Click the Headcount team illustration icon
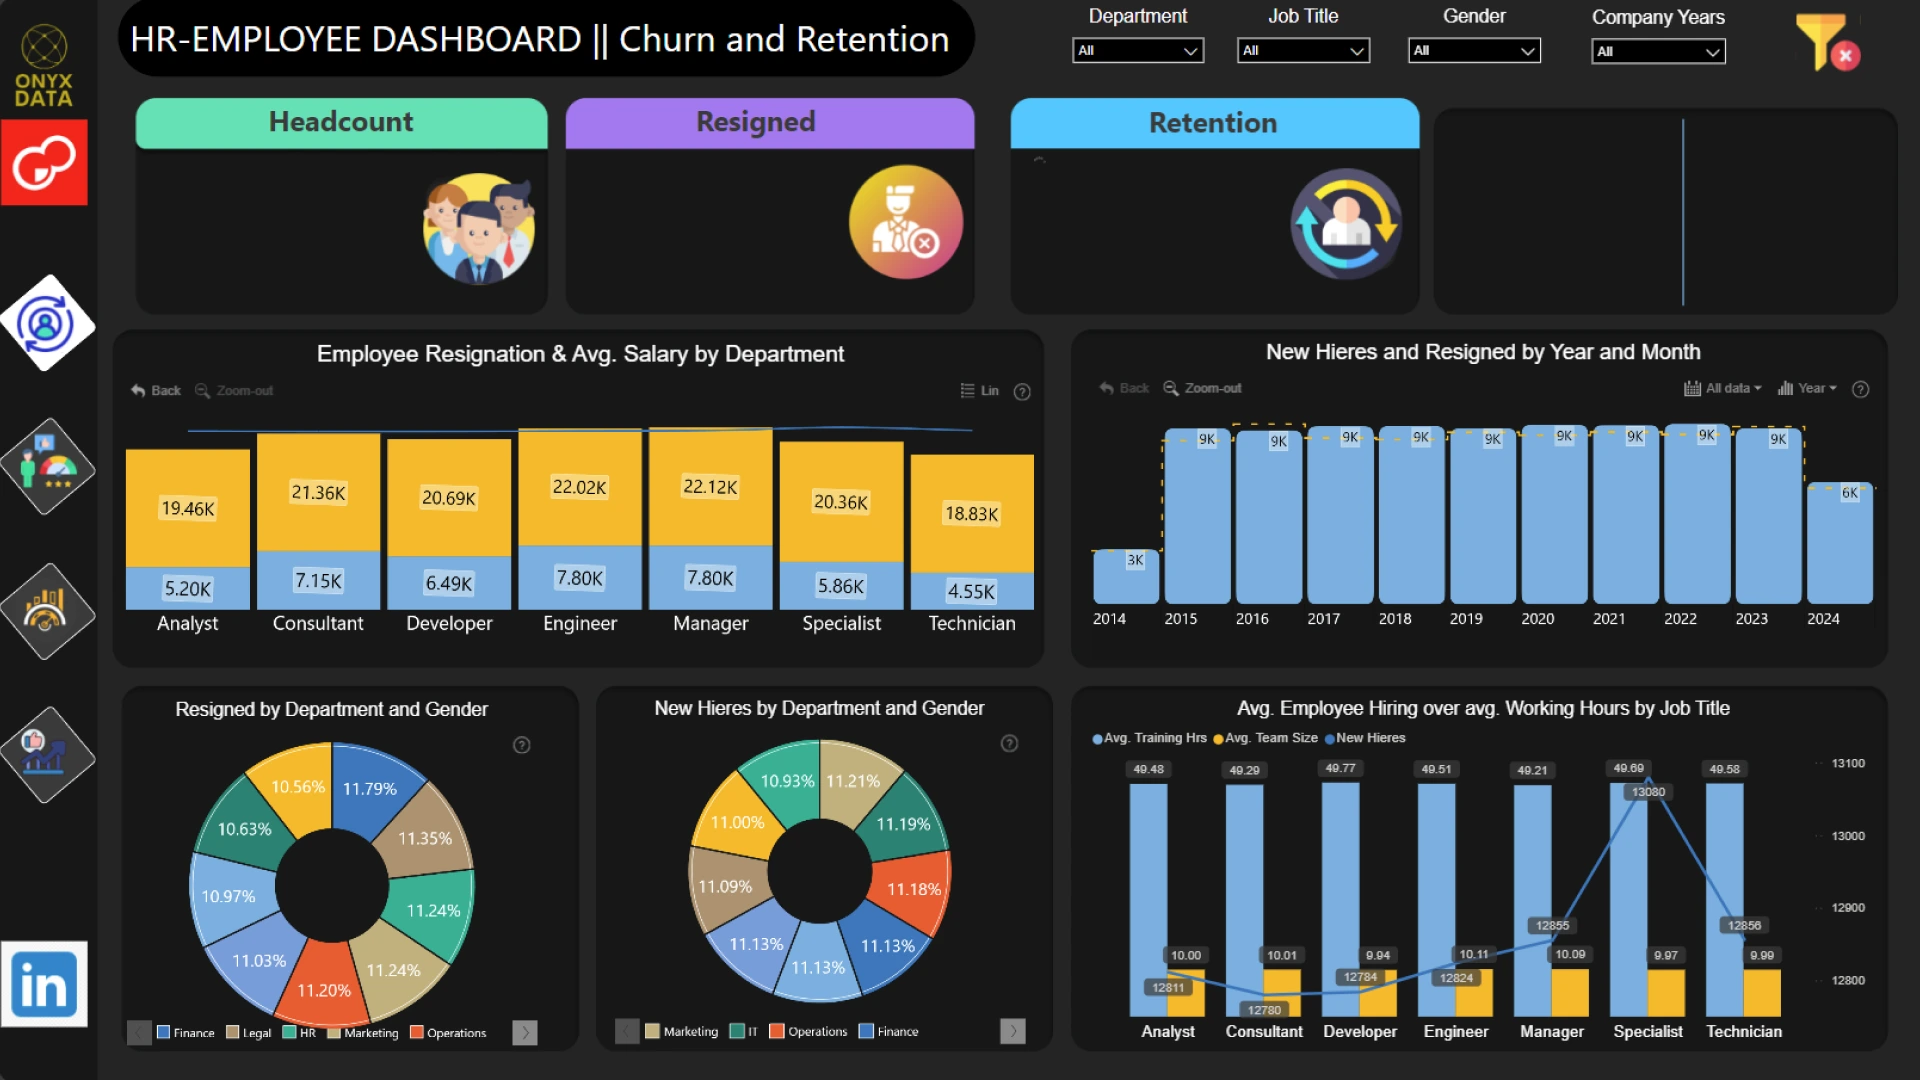Viewport: 1920px width, 1080px height. click(479, 229)
